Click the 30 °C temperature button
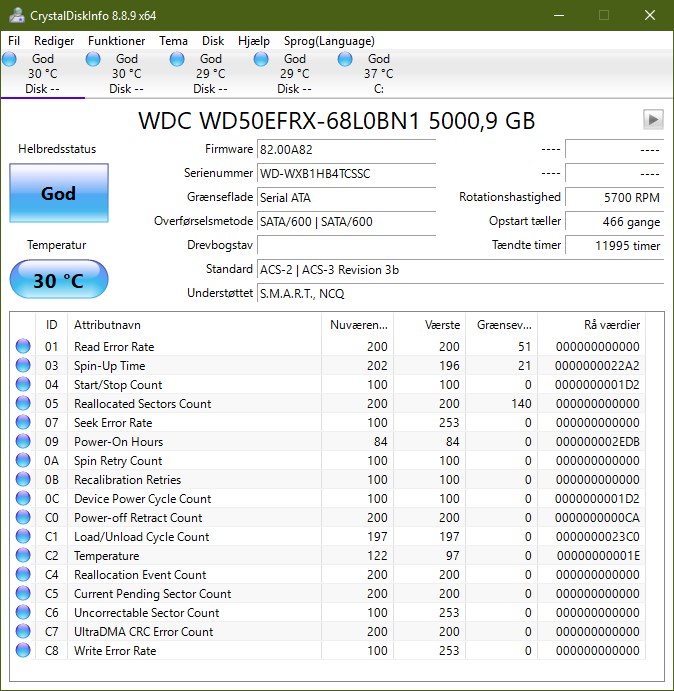674x691 pixels. pos(59,279)
